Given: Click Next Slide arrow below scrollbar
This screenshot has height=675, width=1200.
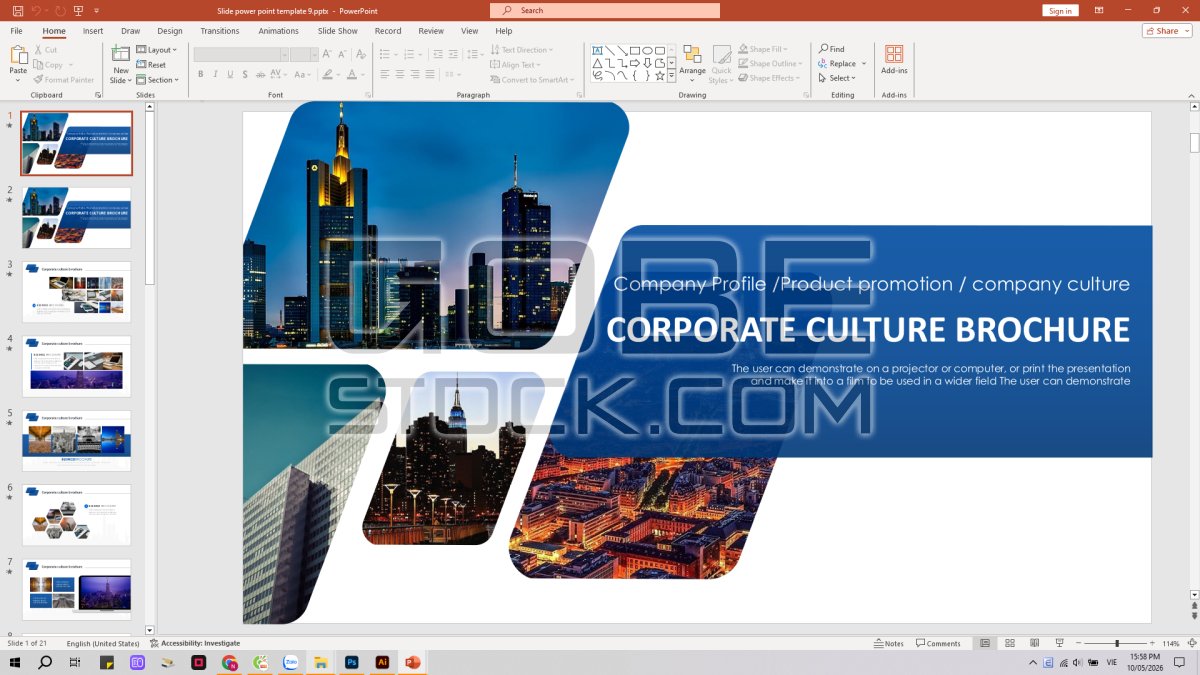Looking at the screenshot, I should pyautogui.click(x=1194, y=615).
